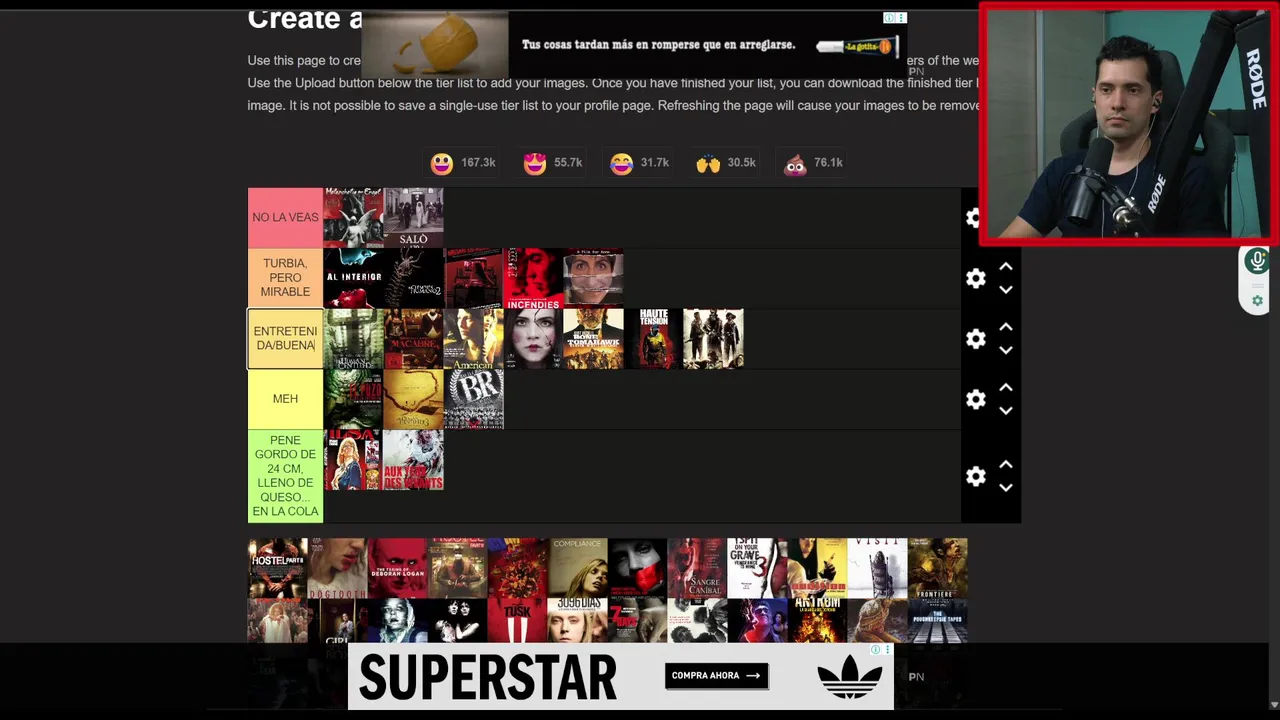Move ENTRETENIDA/BUENA tier down
Viewport: 1280px width, 720px height.
[x=1006, y=350]
